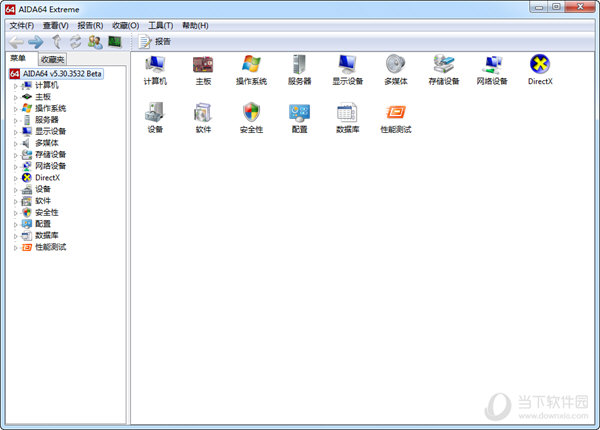Expand the 主板 tree node
600x430 pixels.
coord(15,97)
